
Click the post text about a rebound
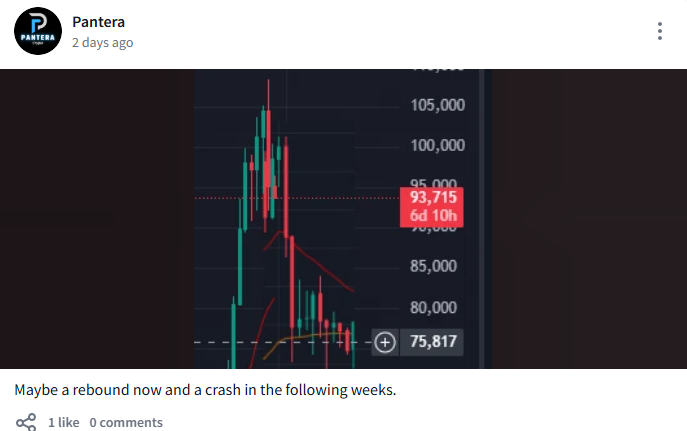(205, 390)
